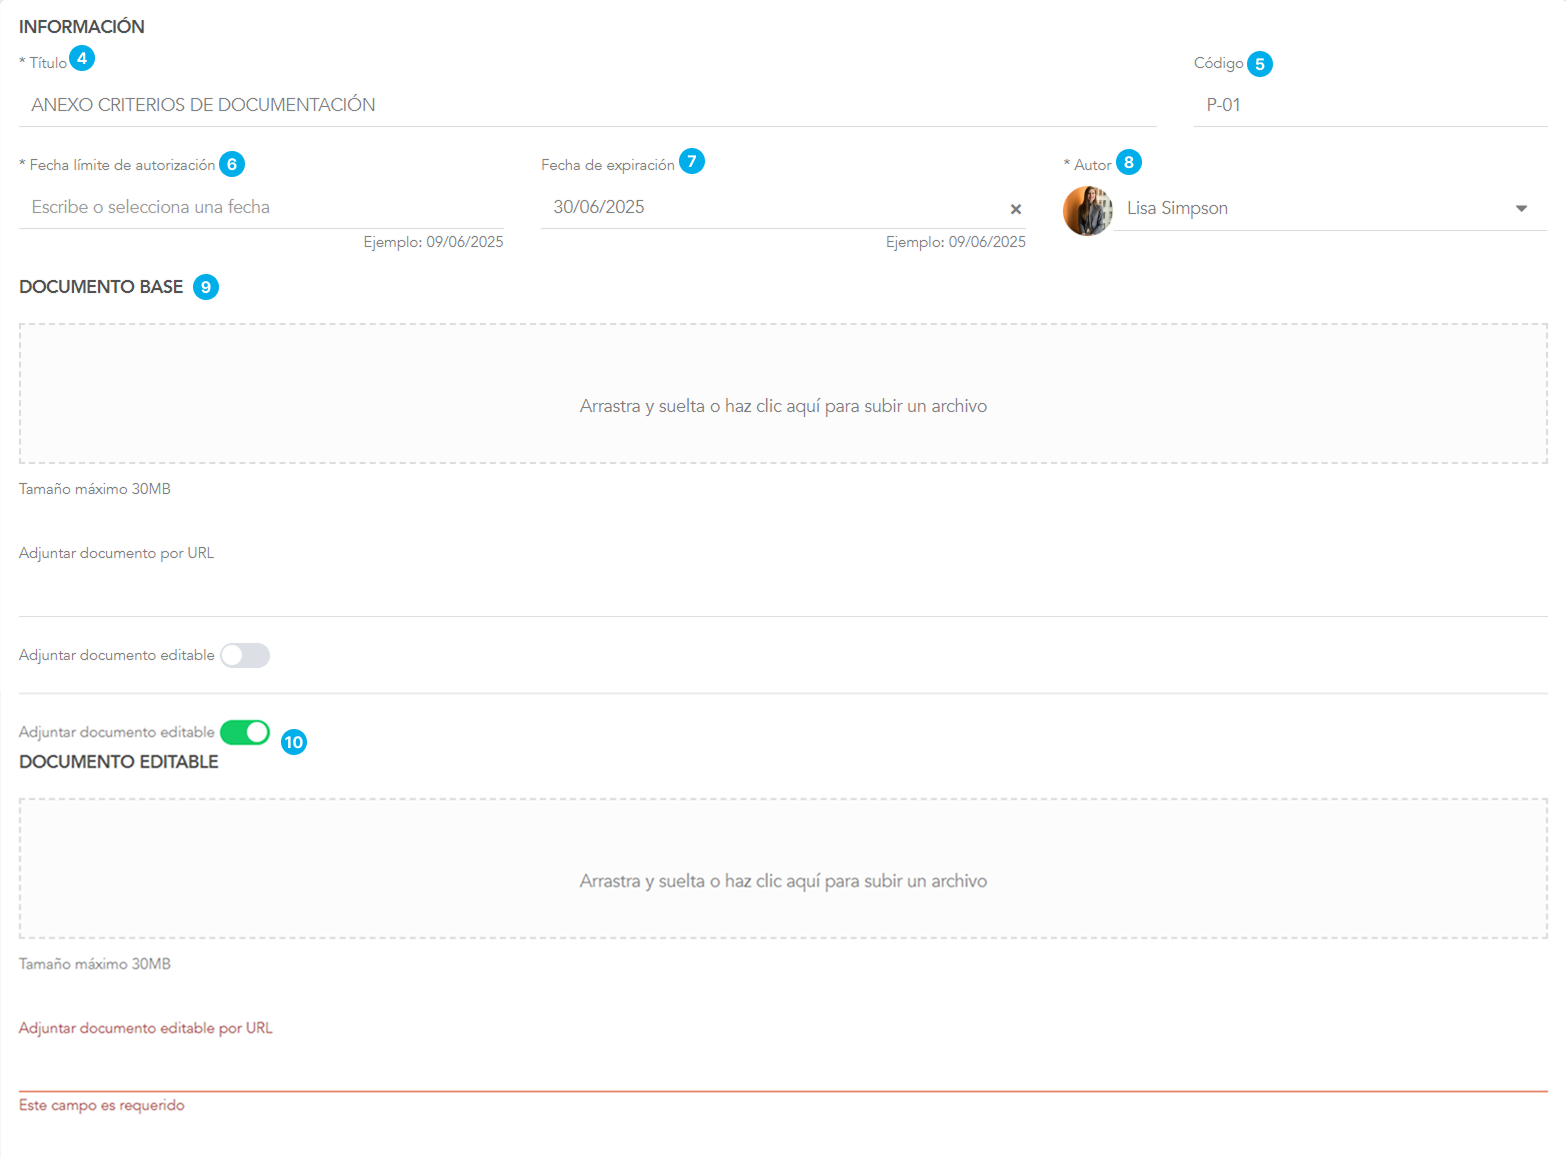Click Lisa Simpson's avatar photo
The image size is (1566, 1158).
1087,211
